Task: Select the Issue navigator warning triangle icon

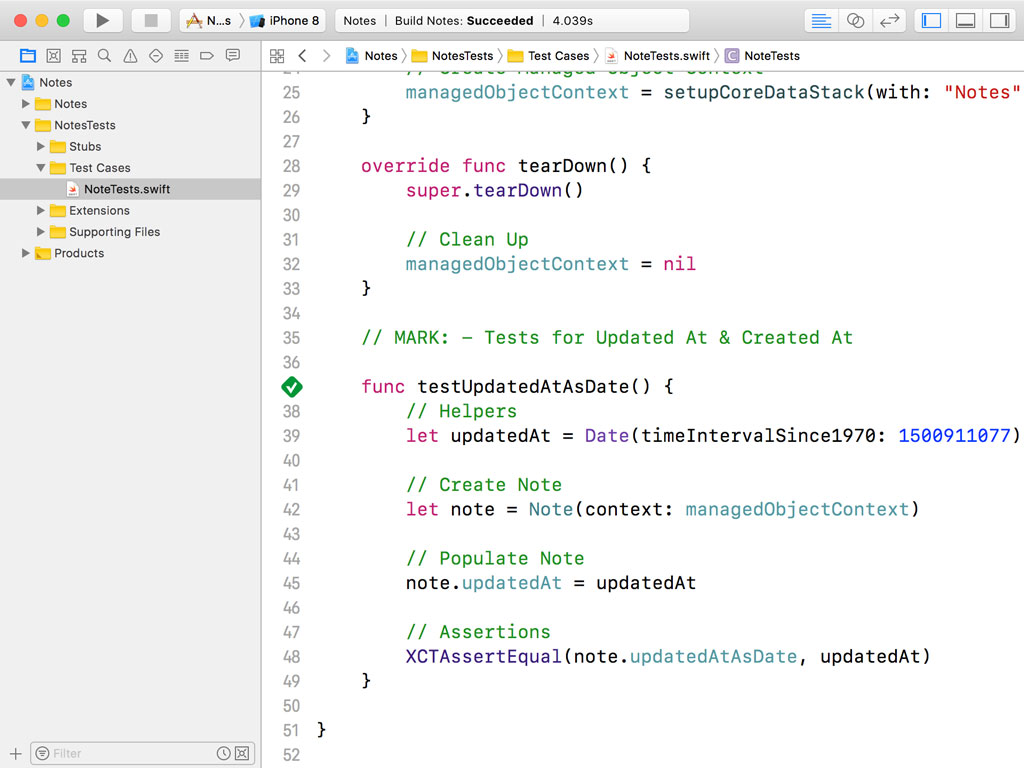Action: coord(130,55)
